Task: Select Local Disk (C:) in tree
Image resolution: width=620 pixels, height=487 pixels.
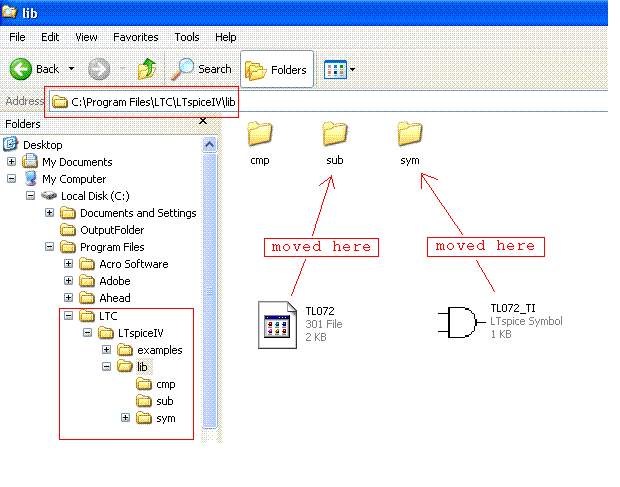Action: pos(95,196)
